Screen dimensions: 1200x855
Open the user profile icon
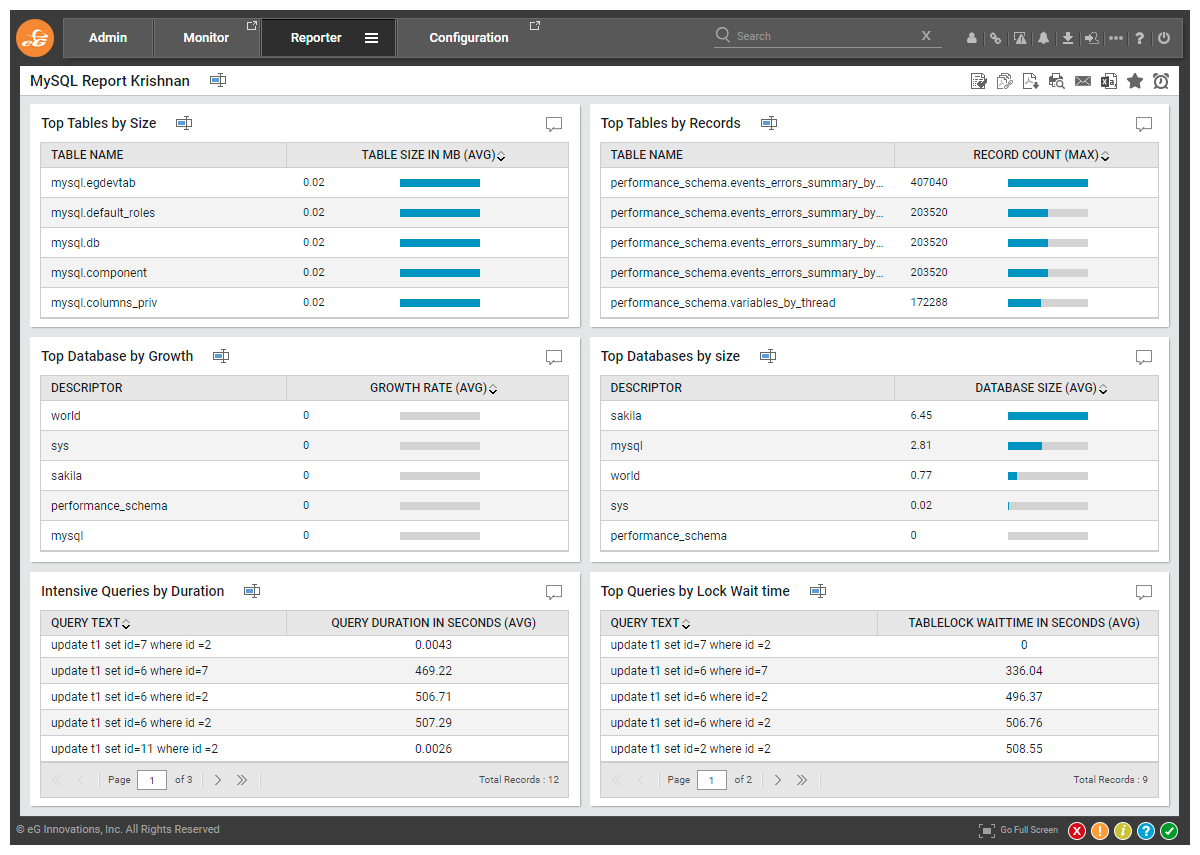[971, 38]
